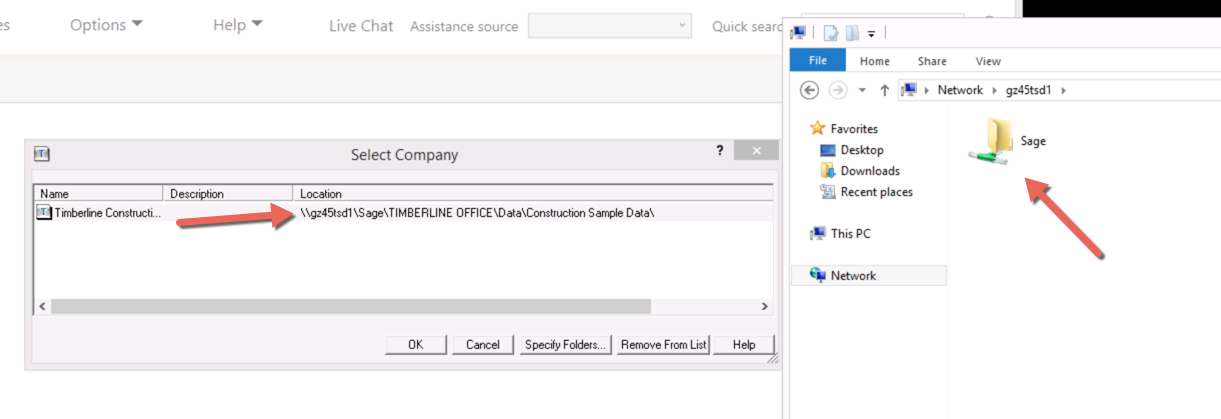Open the File tab in Explorer
Screen dimensions: 1221x419
point(818,61)
